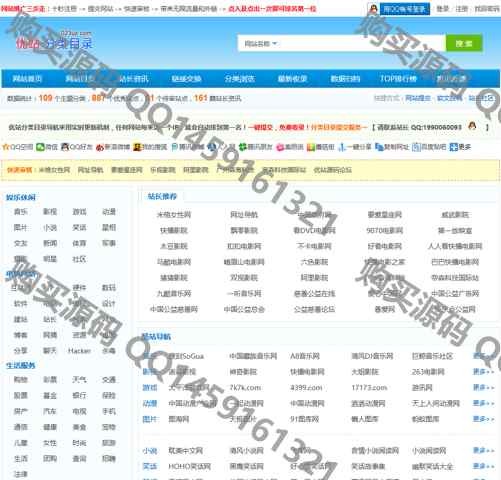
Task: Open the 懒人图库 site link
Action: 365,419
